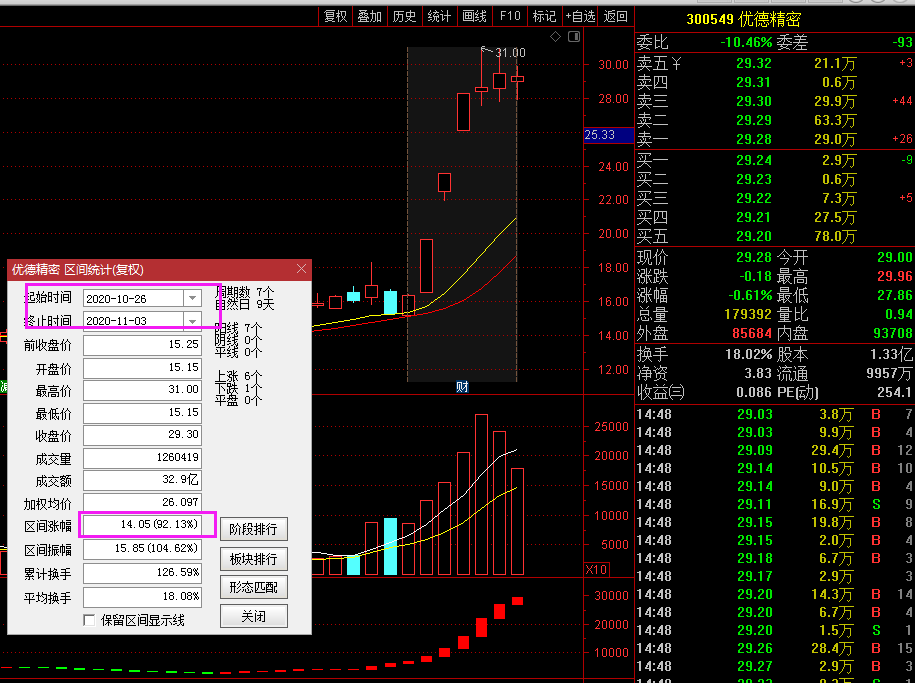The image size is (915, 683).
Task: Click the 区间涨幅 value field
Action: [x=142, y=524]
